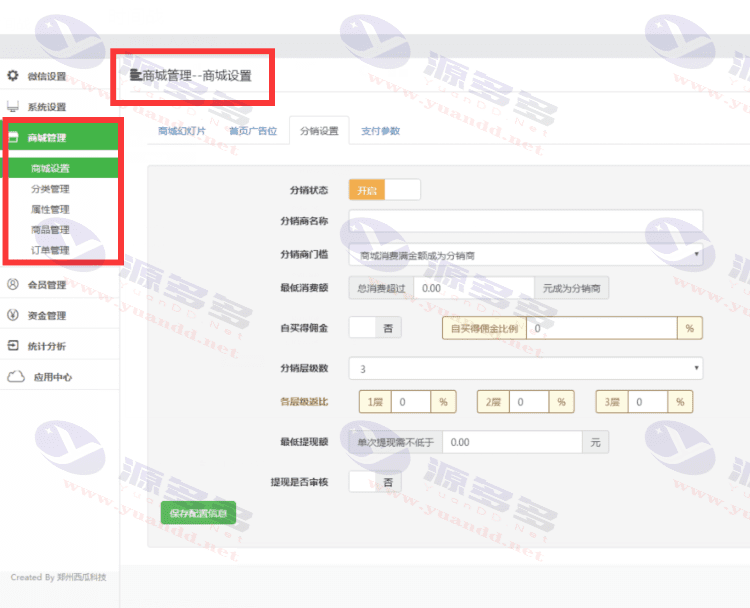
Task: Click the 统计分析 chart icon
Action: click(x=13, y=345)
